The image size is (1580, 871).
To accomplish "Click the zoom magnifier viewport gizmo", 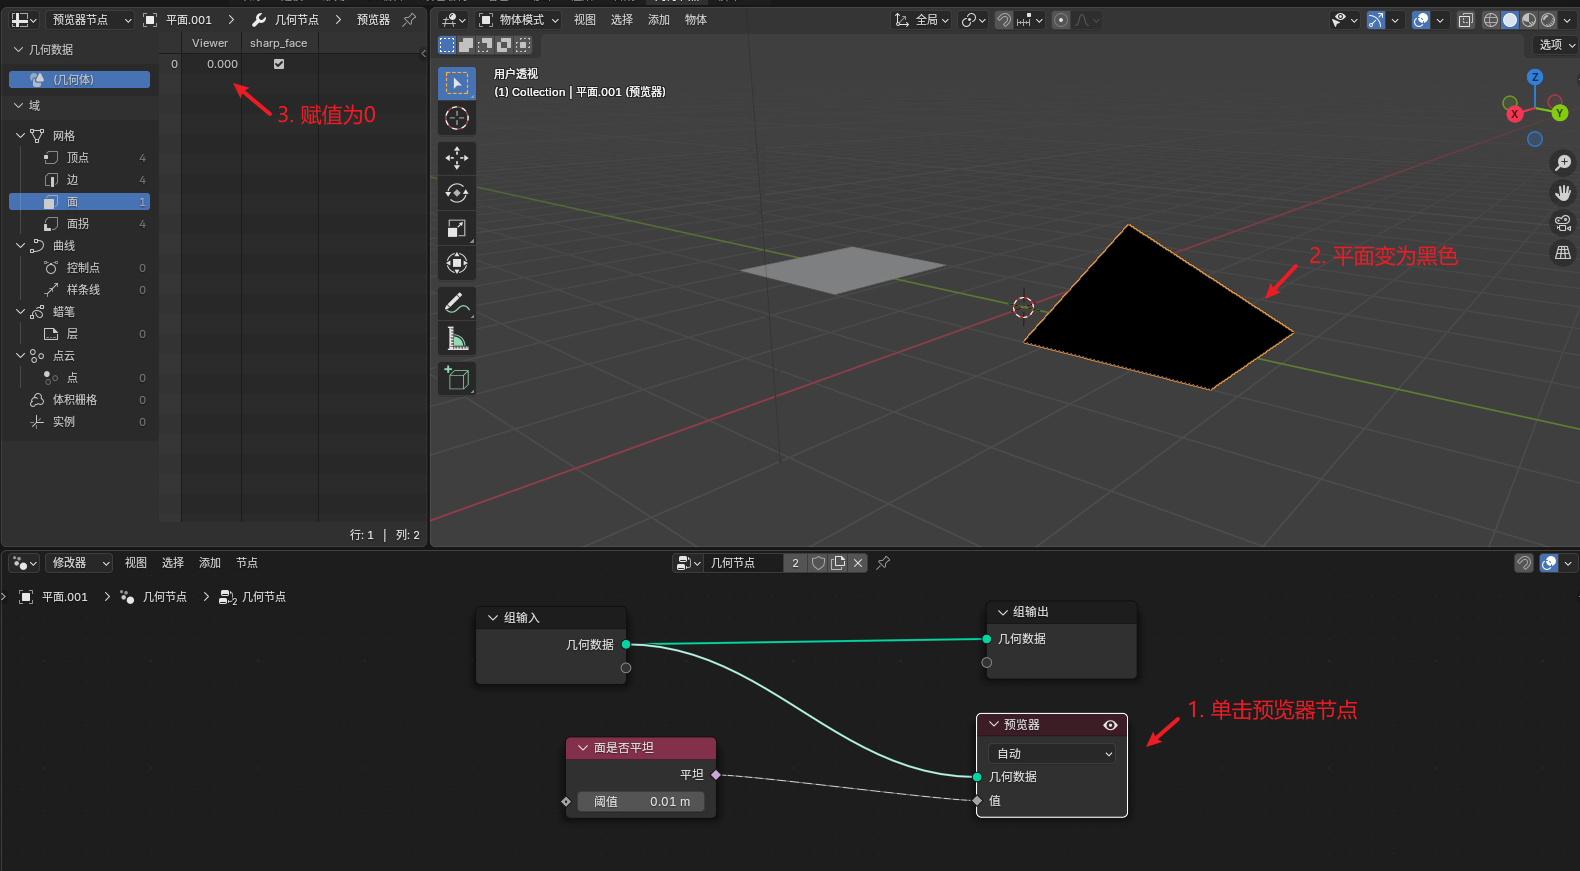I will pyautogui.click(x=1563, y=163).
